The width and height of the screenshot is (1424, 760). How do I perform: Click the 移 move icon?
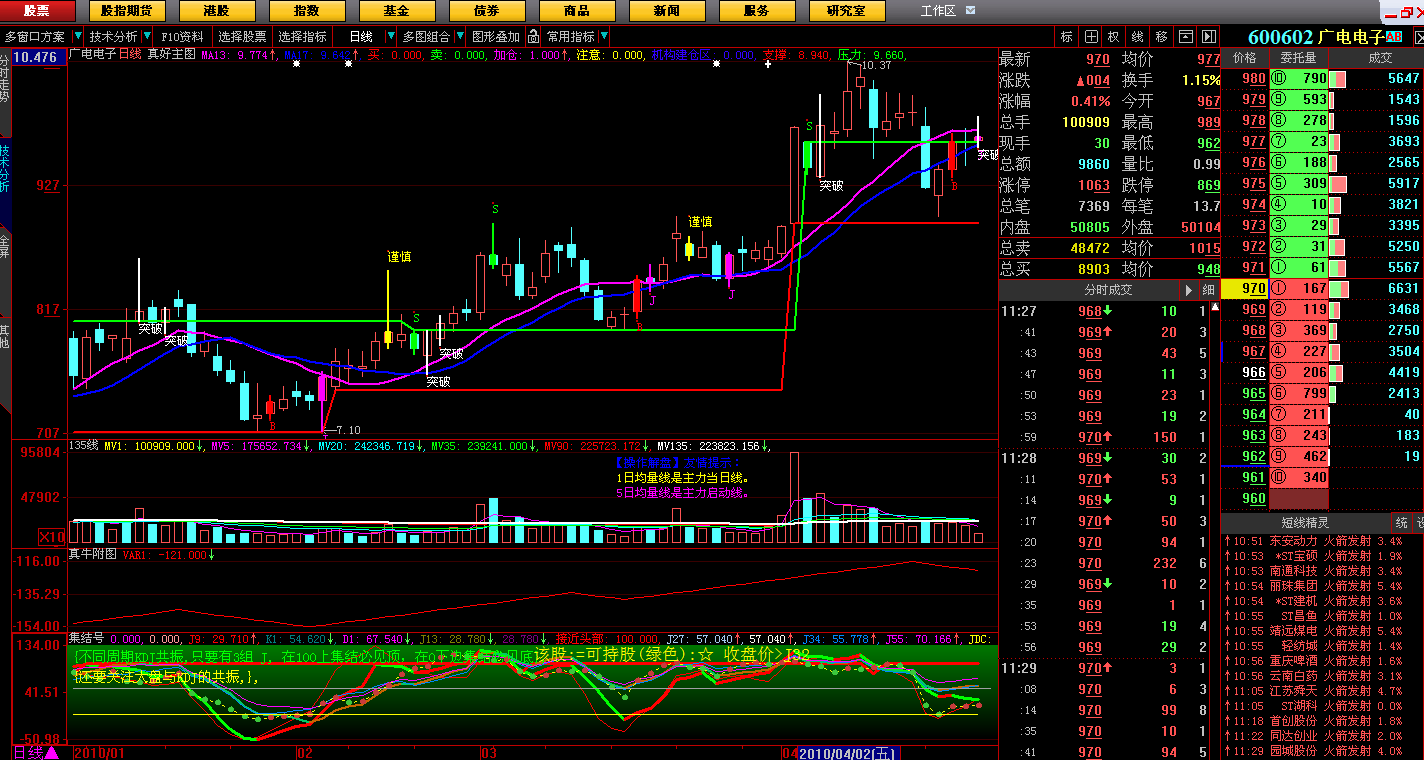point(1161,37)
